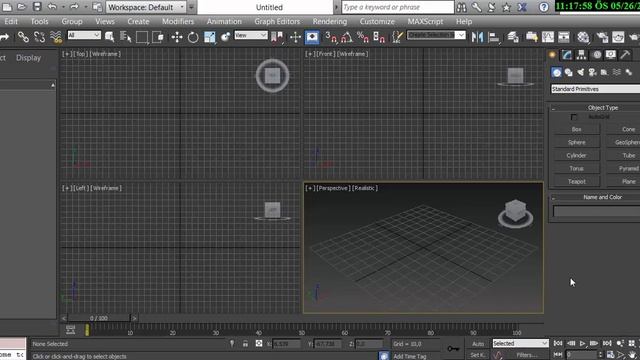The height and width of the screenshot is (360, 640).
Task: Toggle Angle Snap
Action: coord(347,37)
